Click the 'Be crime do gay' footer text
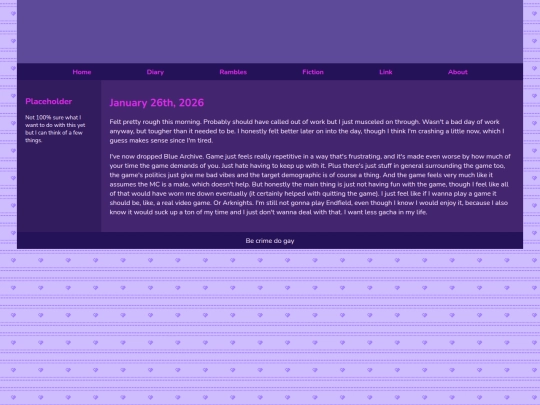Image resolution: width=540 pixels, height=405 pixels. coord(270,241)
